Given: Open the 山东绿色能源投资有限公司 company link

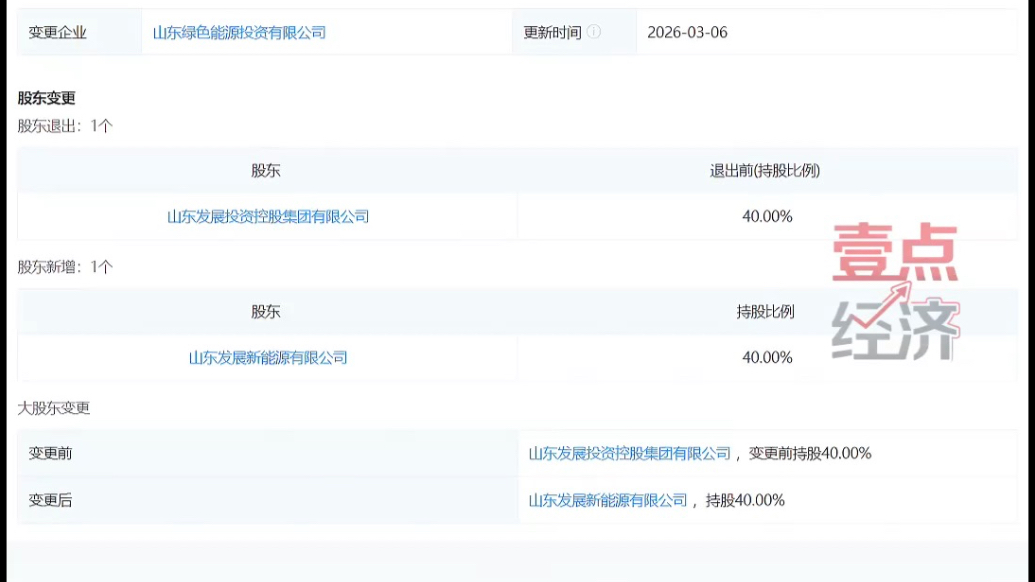Looking at the screenshot, I should 237,31.
